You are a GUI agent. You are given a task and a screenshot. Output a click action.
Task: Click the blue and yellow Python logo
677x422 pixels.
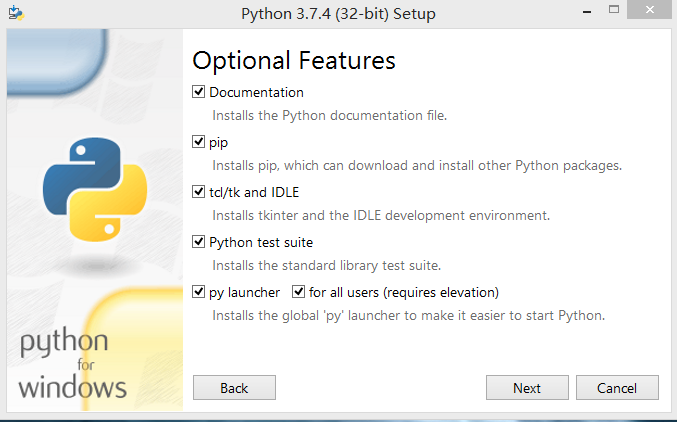[95, 190]
